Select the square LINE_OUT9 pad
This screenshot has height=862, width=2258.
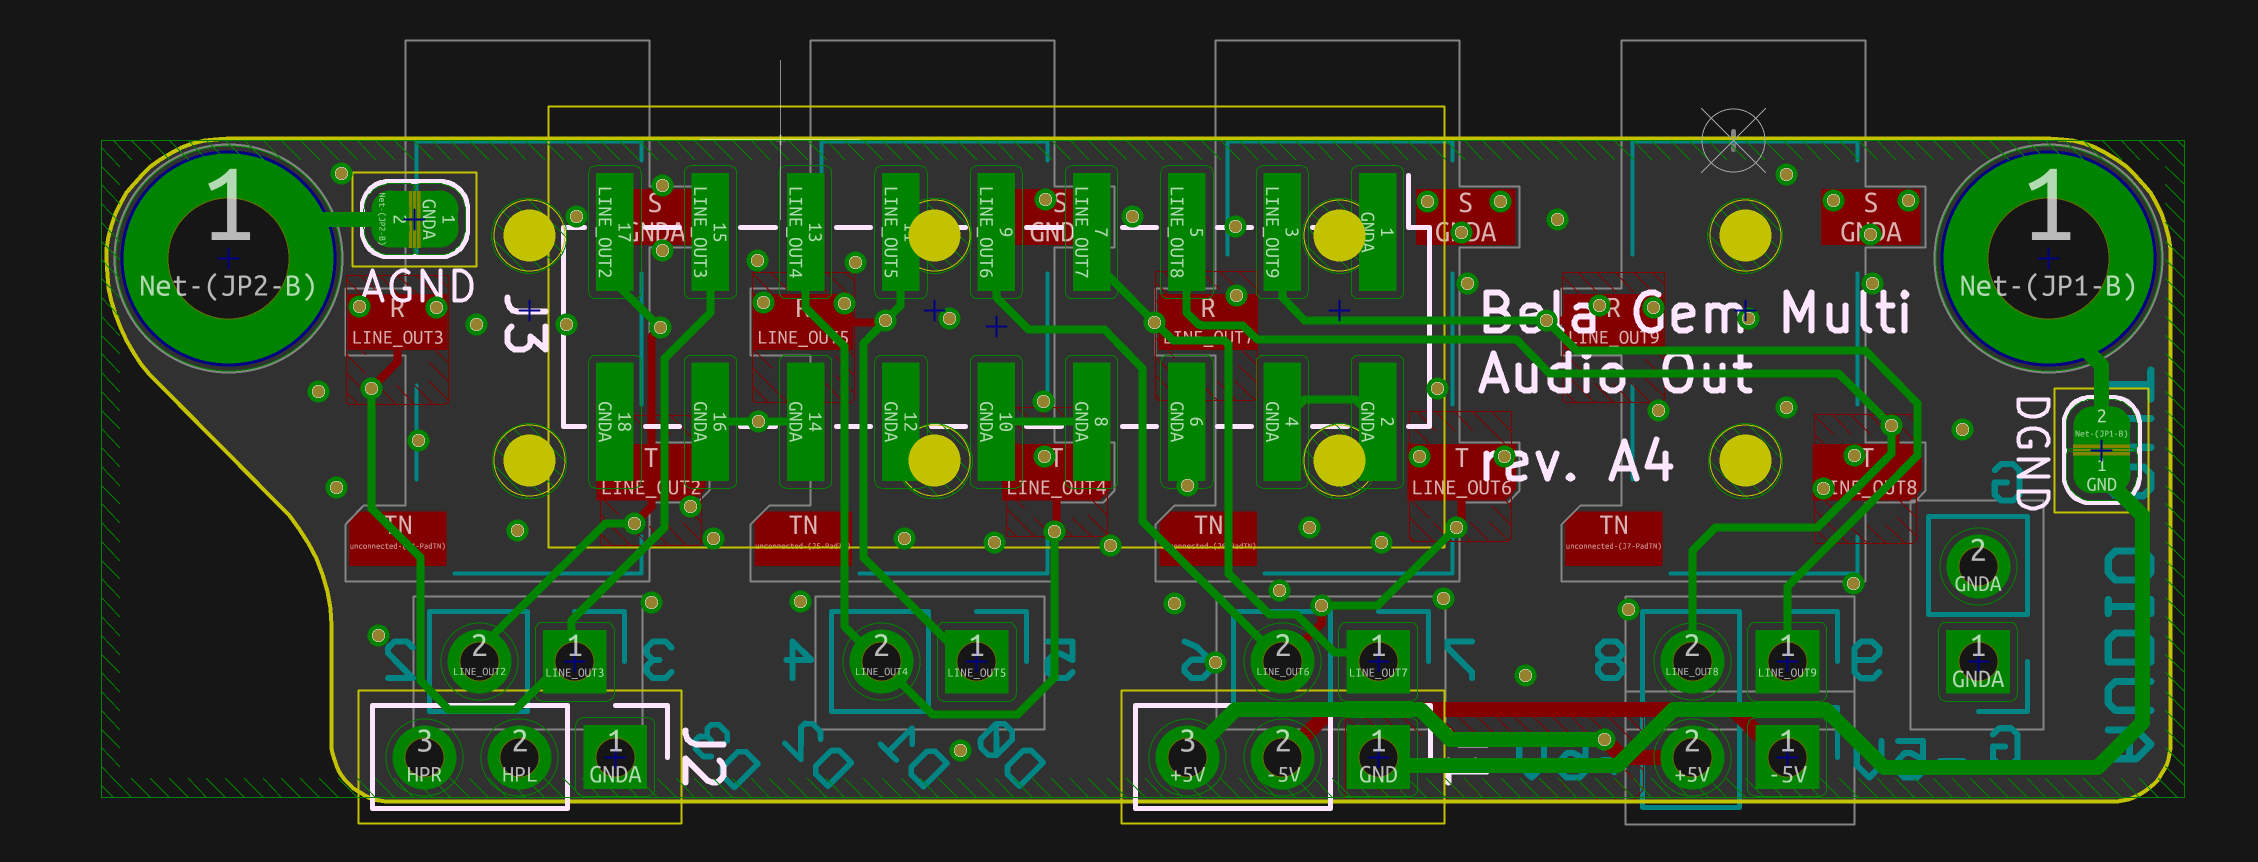pos(1787,661)
